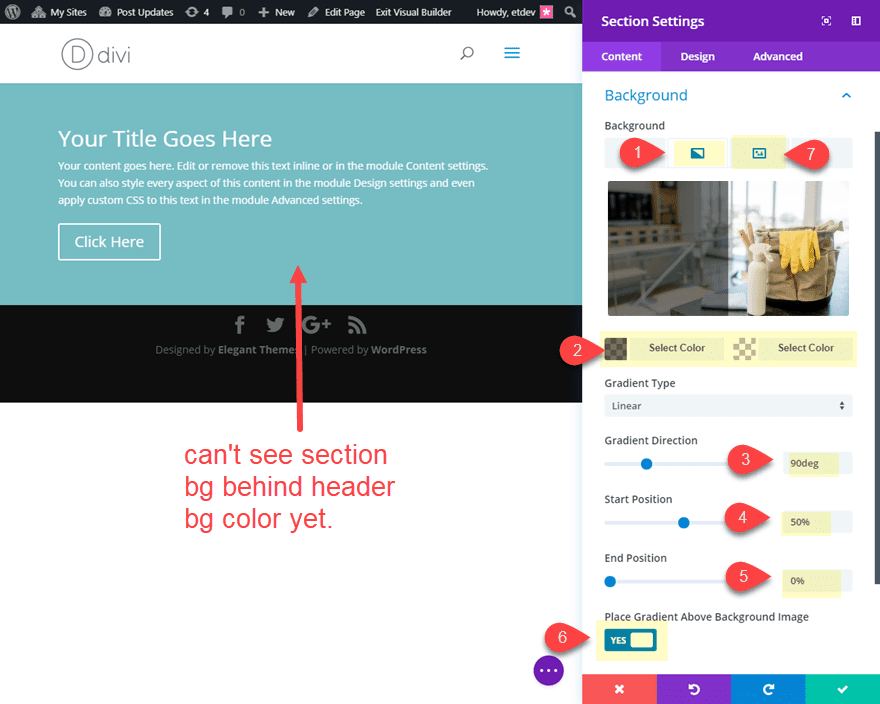Click the Google+ icon in the footer

316,324
